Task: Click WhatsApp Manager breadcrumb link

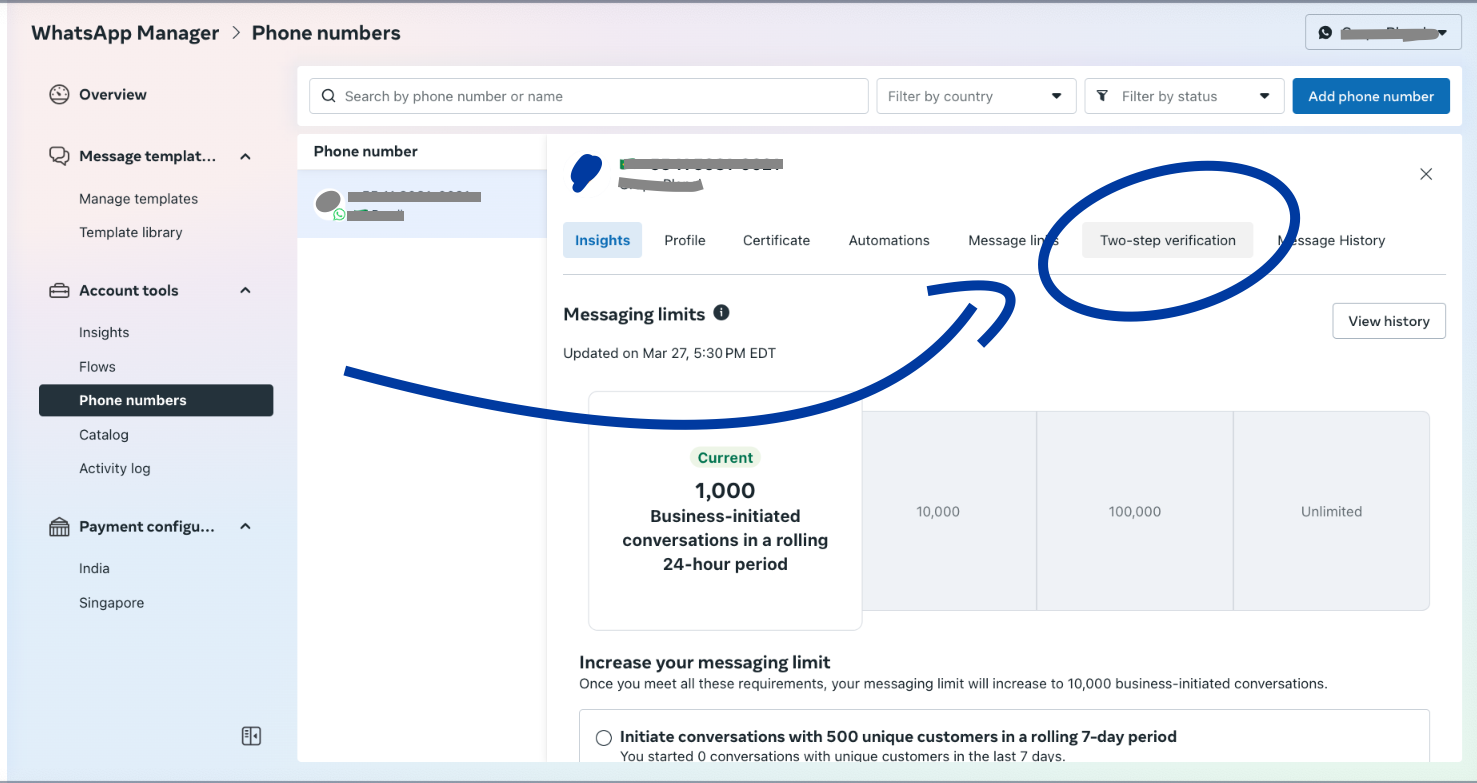Action: [x=125, y=33]
